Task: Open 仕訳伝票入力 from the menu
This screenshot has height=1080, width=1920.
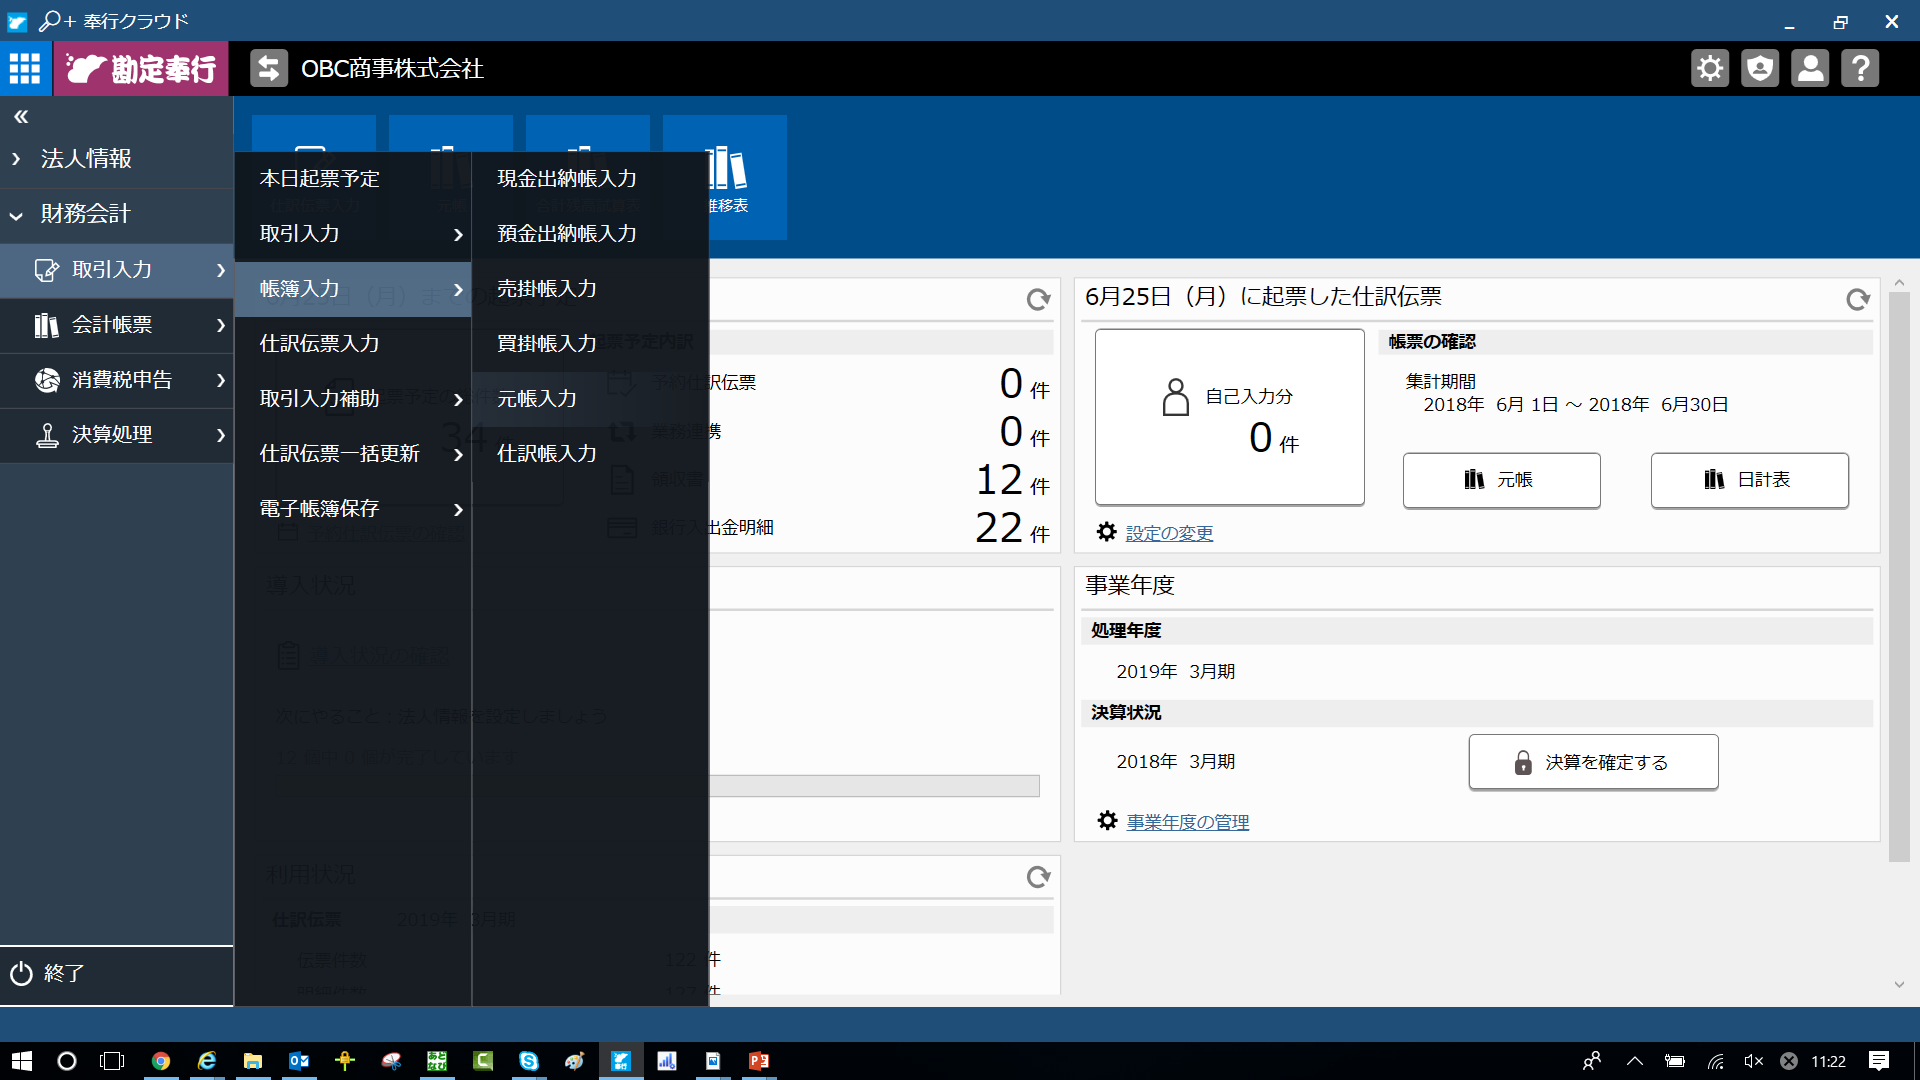Action: tap(318, 343)
